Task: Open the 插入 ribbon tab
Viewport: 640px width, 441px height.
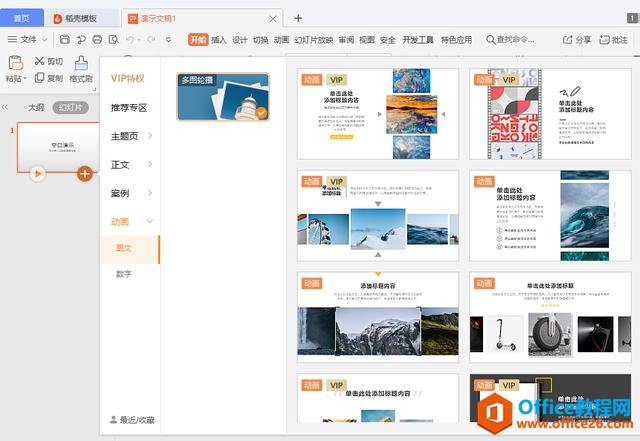Action: point(218,40)
